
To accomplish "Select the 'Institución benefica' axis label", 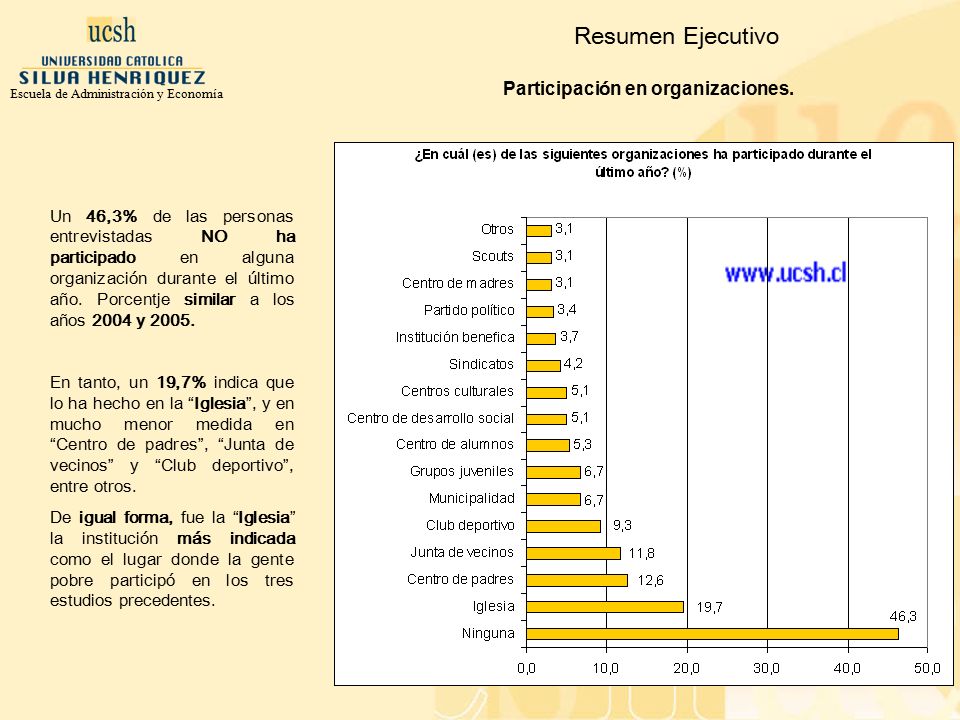I will [455, 337].
